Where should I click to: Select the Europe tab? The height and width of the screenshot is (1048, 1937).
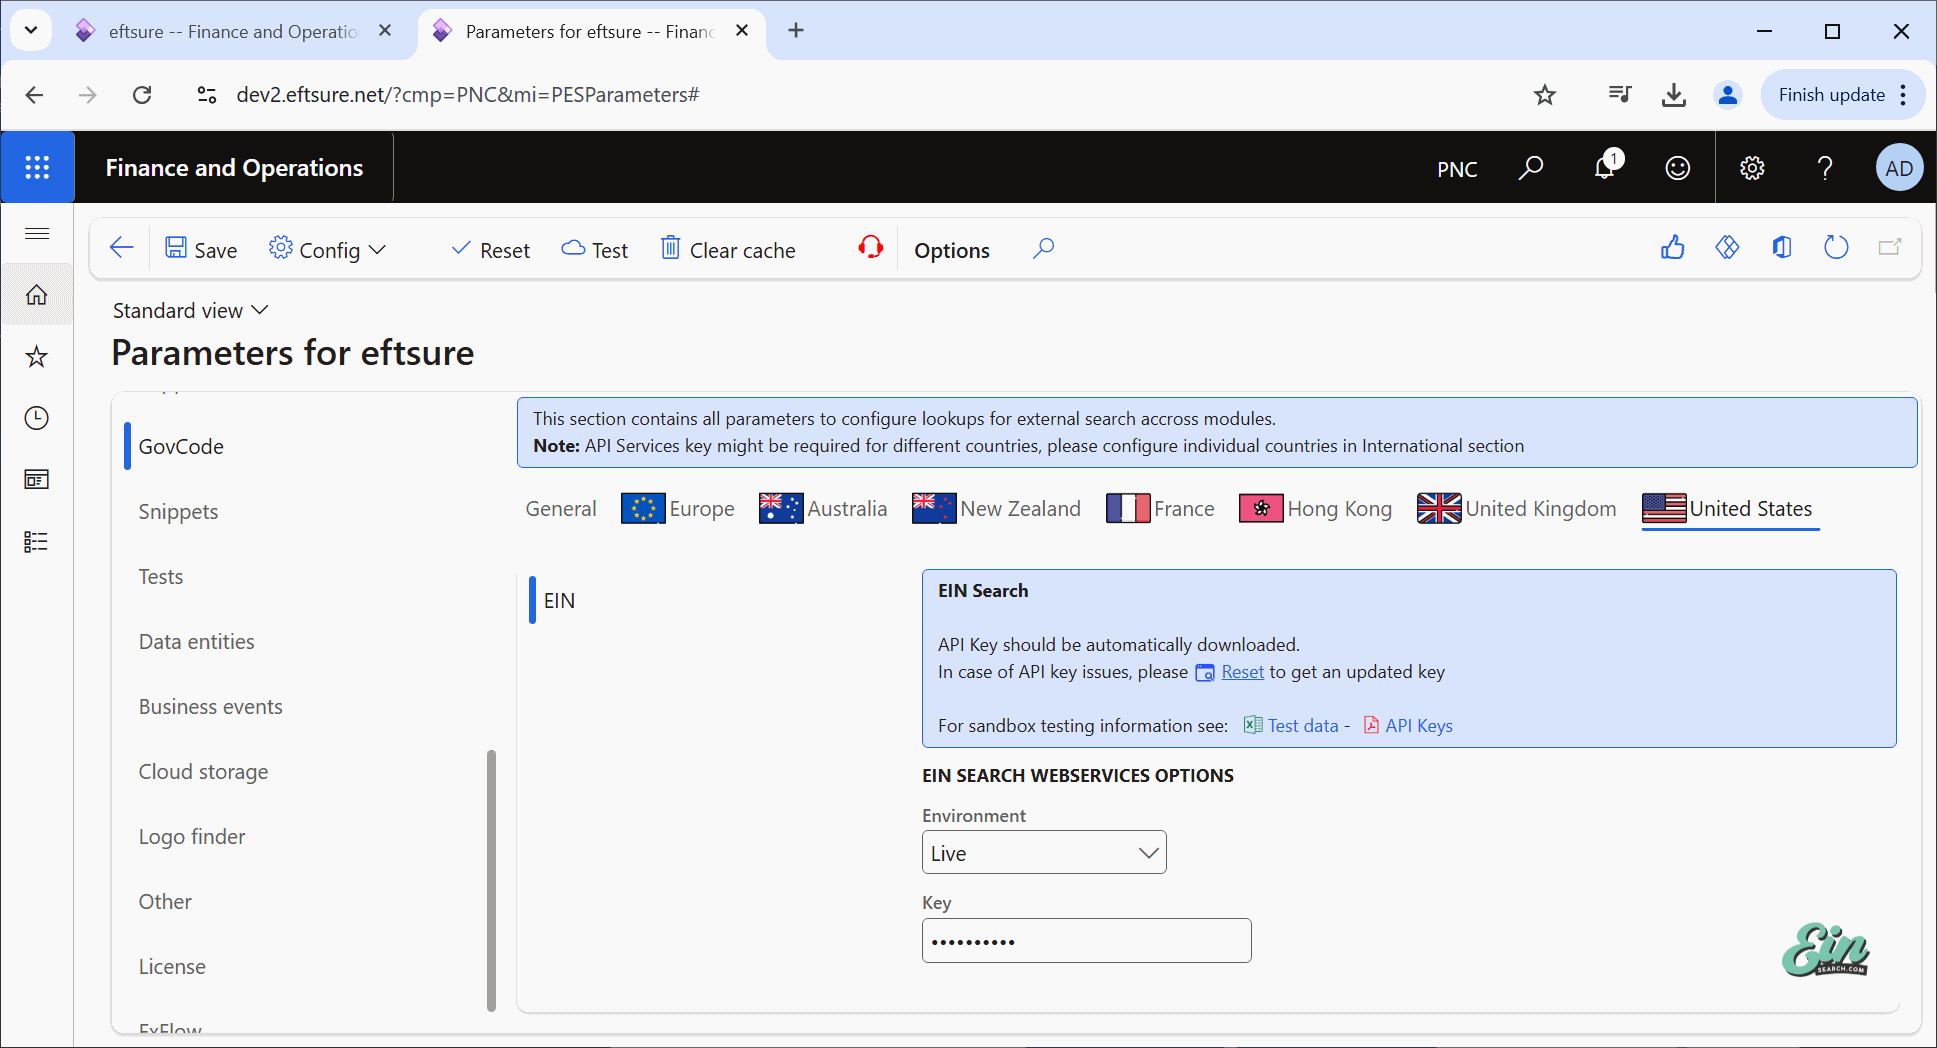(678, 509)
